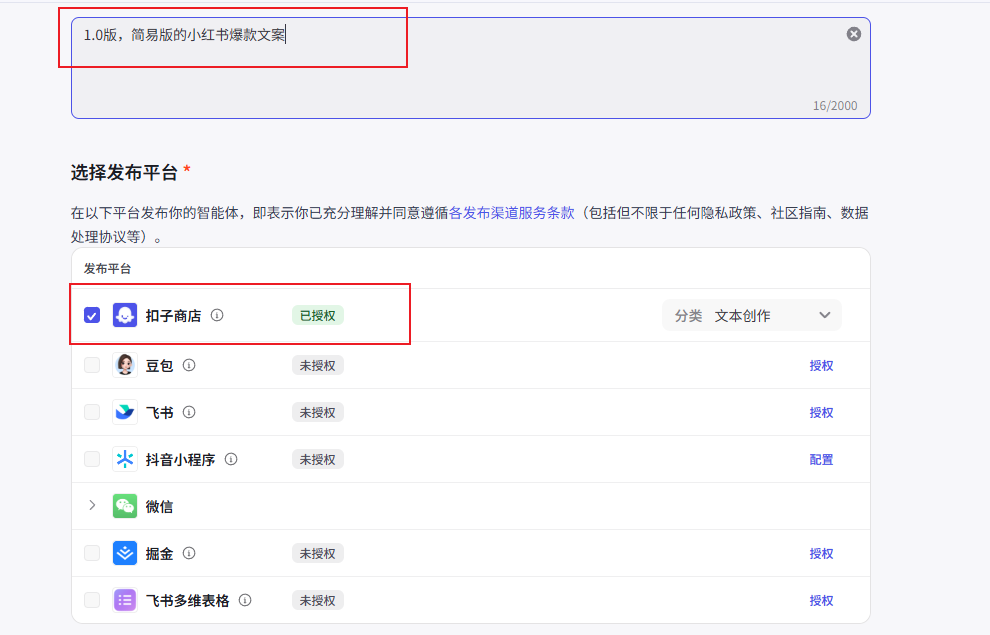The image size is (990, 635).
Task: Click the info icon next to 掘金
Action: tap(189, 553)
